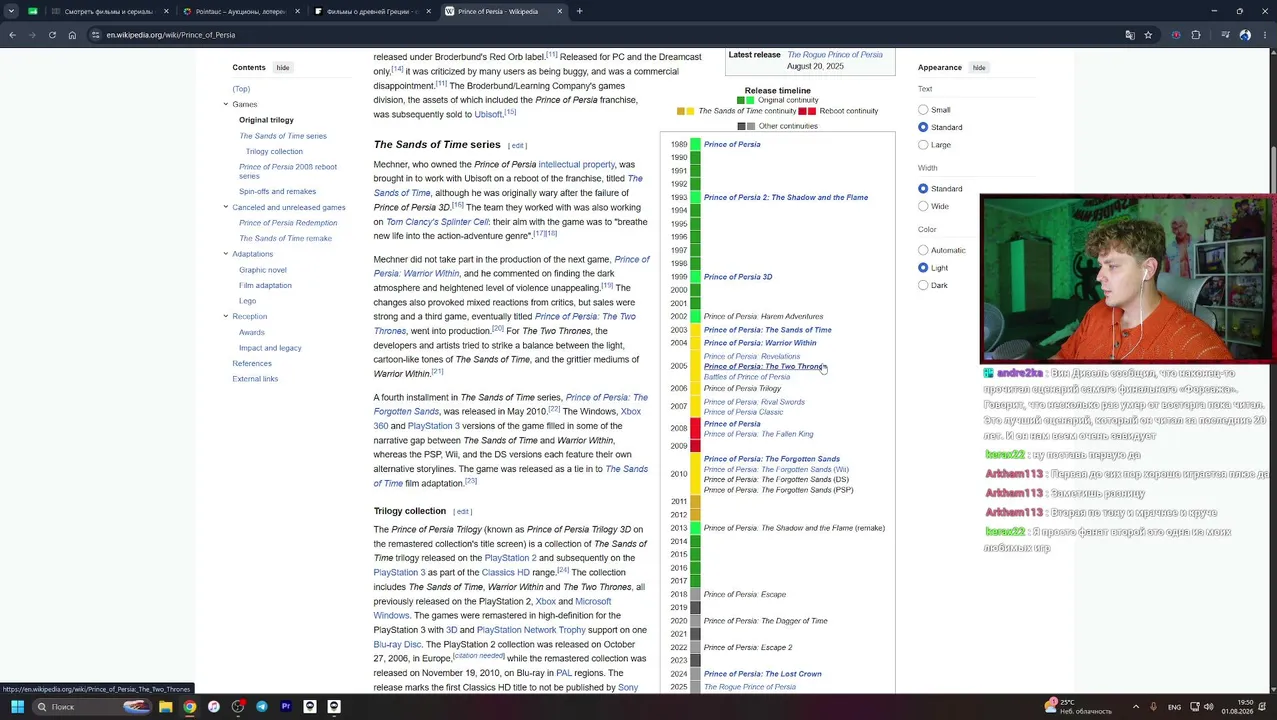Open Google Chrome from the taskbar
This screenshot has height=720, width=1277.
[189, 706]
